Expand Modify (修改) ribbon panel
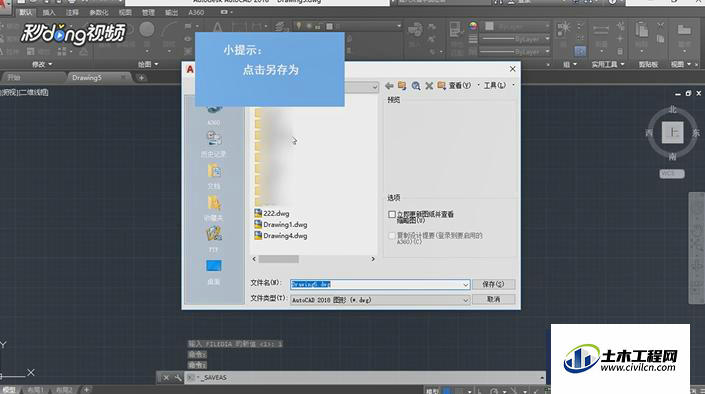 (x=42, y=64)
